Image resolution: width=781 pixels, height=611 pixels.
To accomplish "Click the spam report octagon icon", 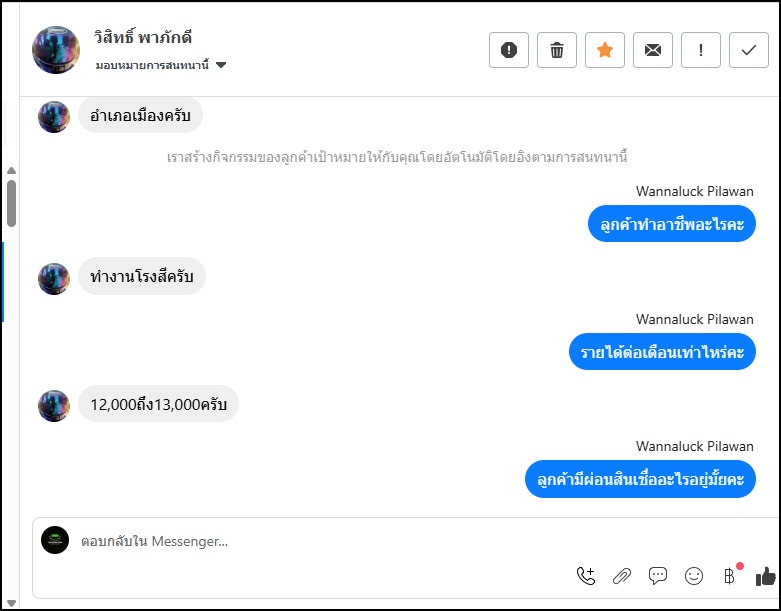I will point(509,50).
